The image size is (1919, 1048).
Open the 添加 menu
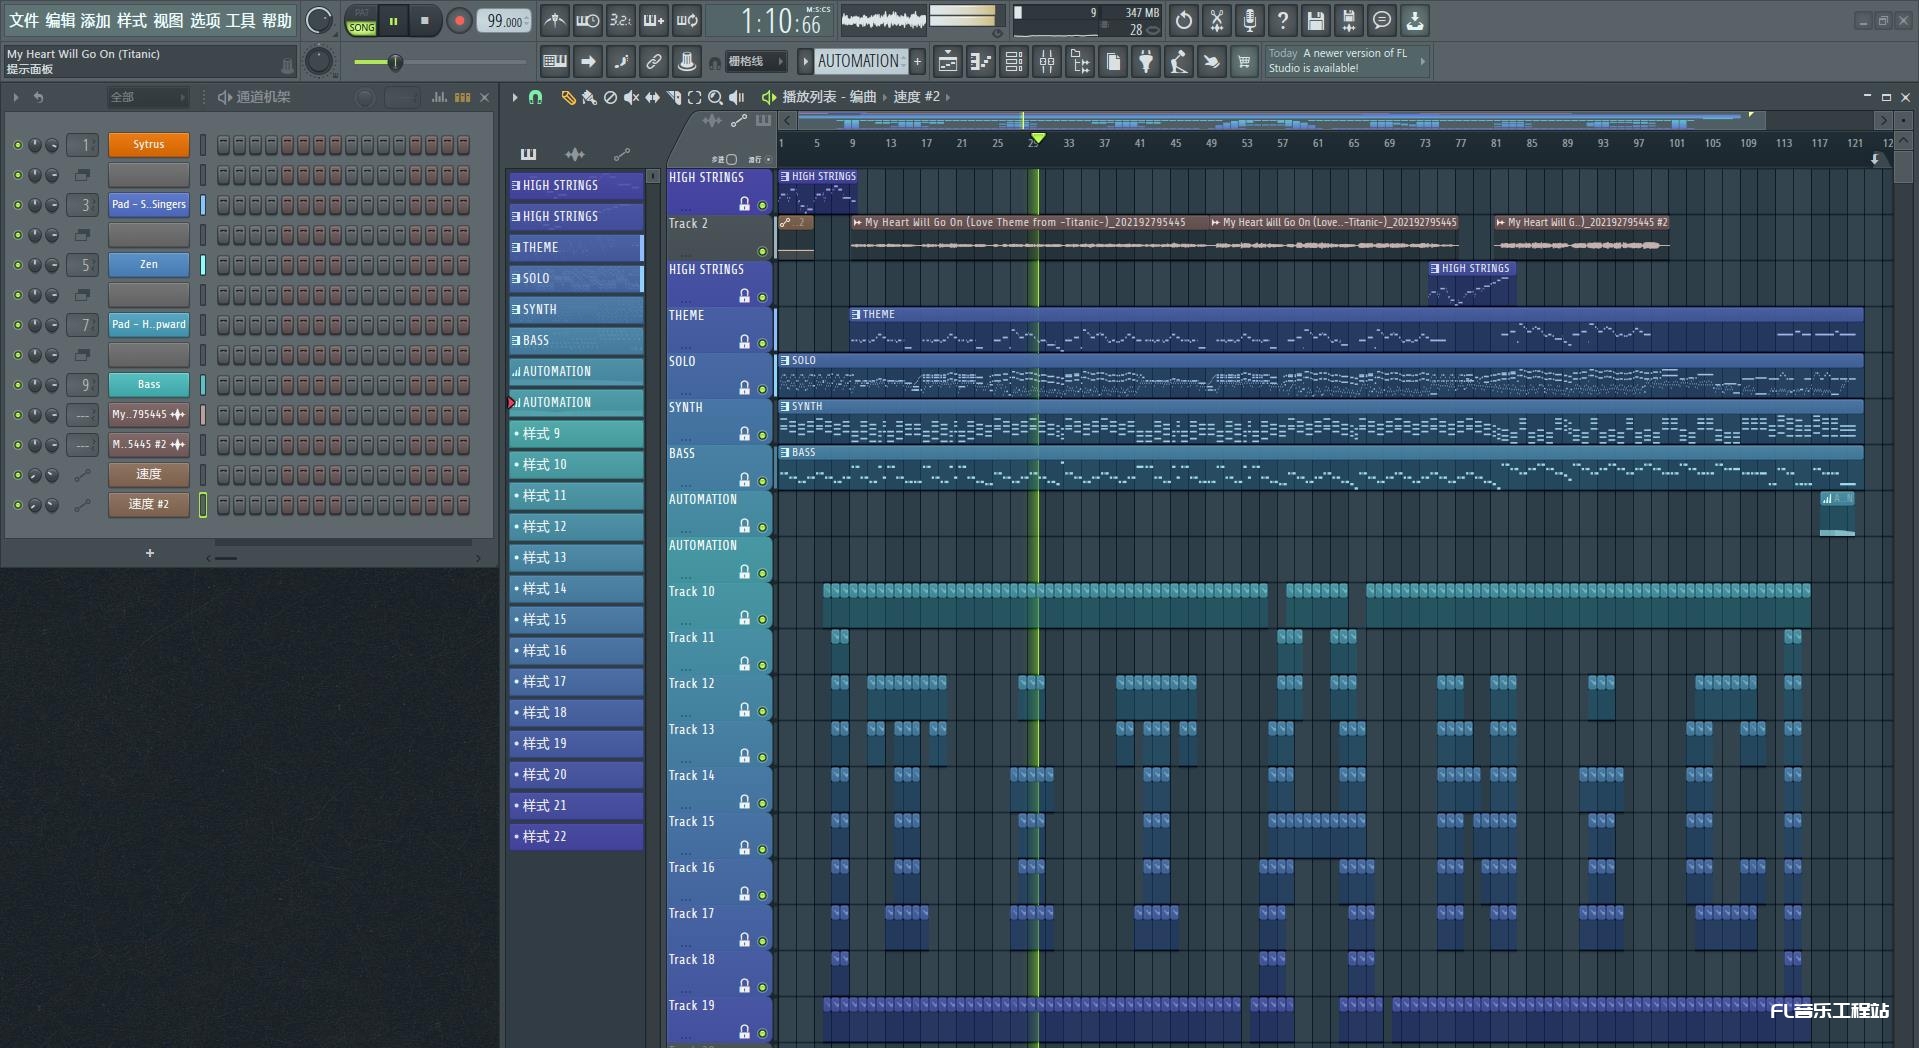[96, 21]
